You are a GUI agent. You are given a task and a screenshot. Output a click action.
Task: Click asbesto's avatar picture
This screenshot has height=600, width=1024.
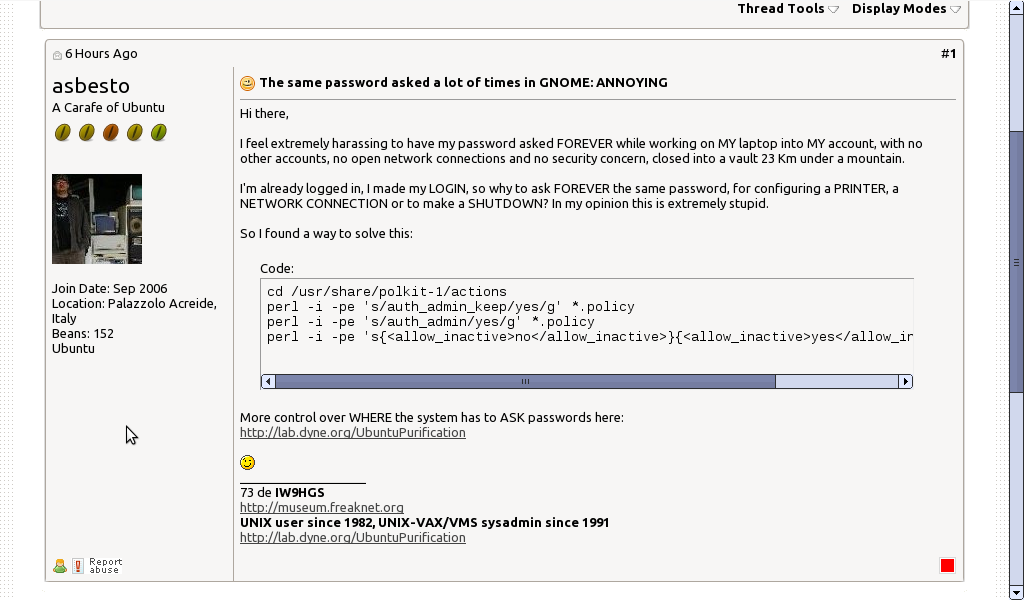pyautogui.click(x=97, y=219)
